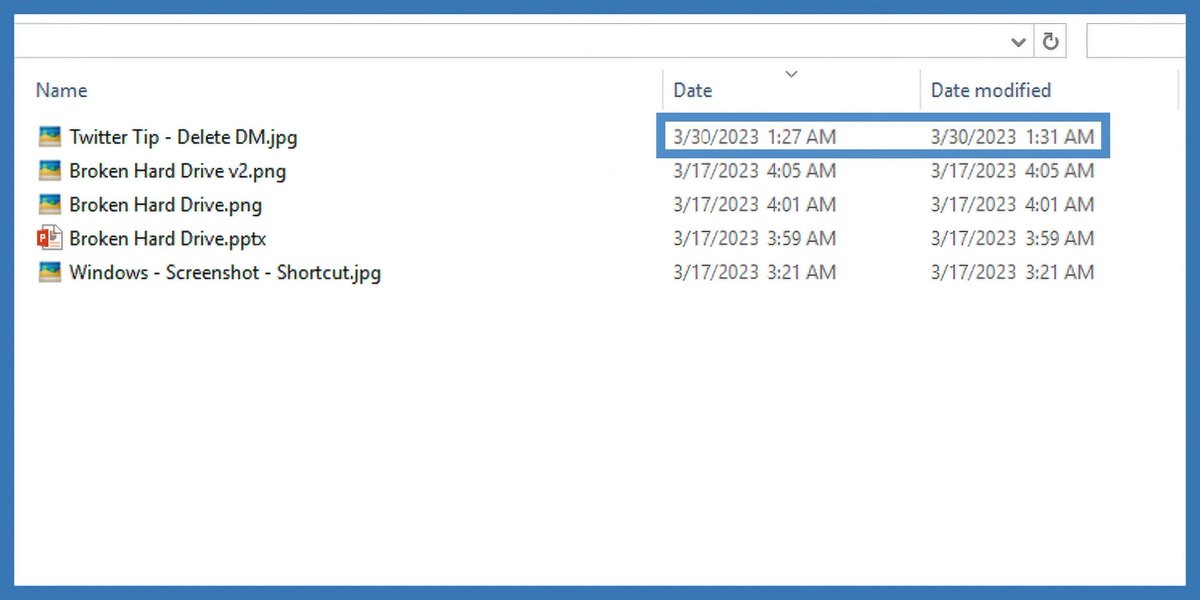Select the Broken Hard Drive.pptx file
The width and height of the screenshot is (1200, 600).
pyautogui.click(x=162, y=238)
